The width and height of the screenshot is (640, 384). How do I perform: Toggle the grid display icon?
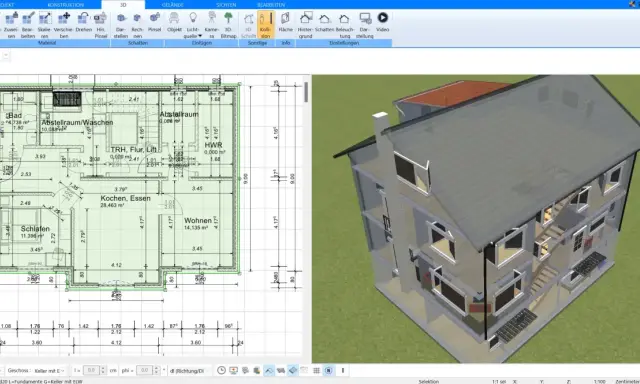pyautogui.click(x=316, y=371)
